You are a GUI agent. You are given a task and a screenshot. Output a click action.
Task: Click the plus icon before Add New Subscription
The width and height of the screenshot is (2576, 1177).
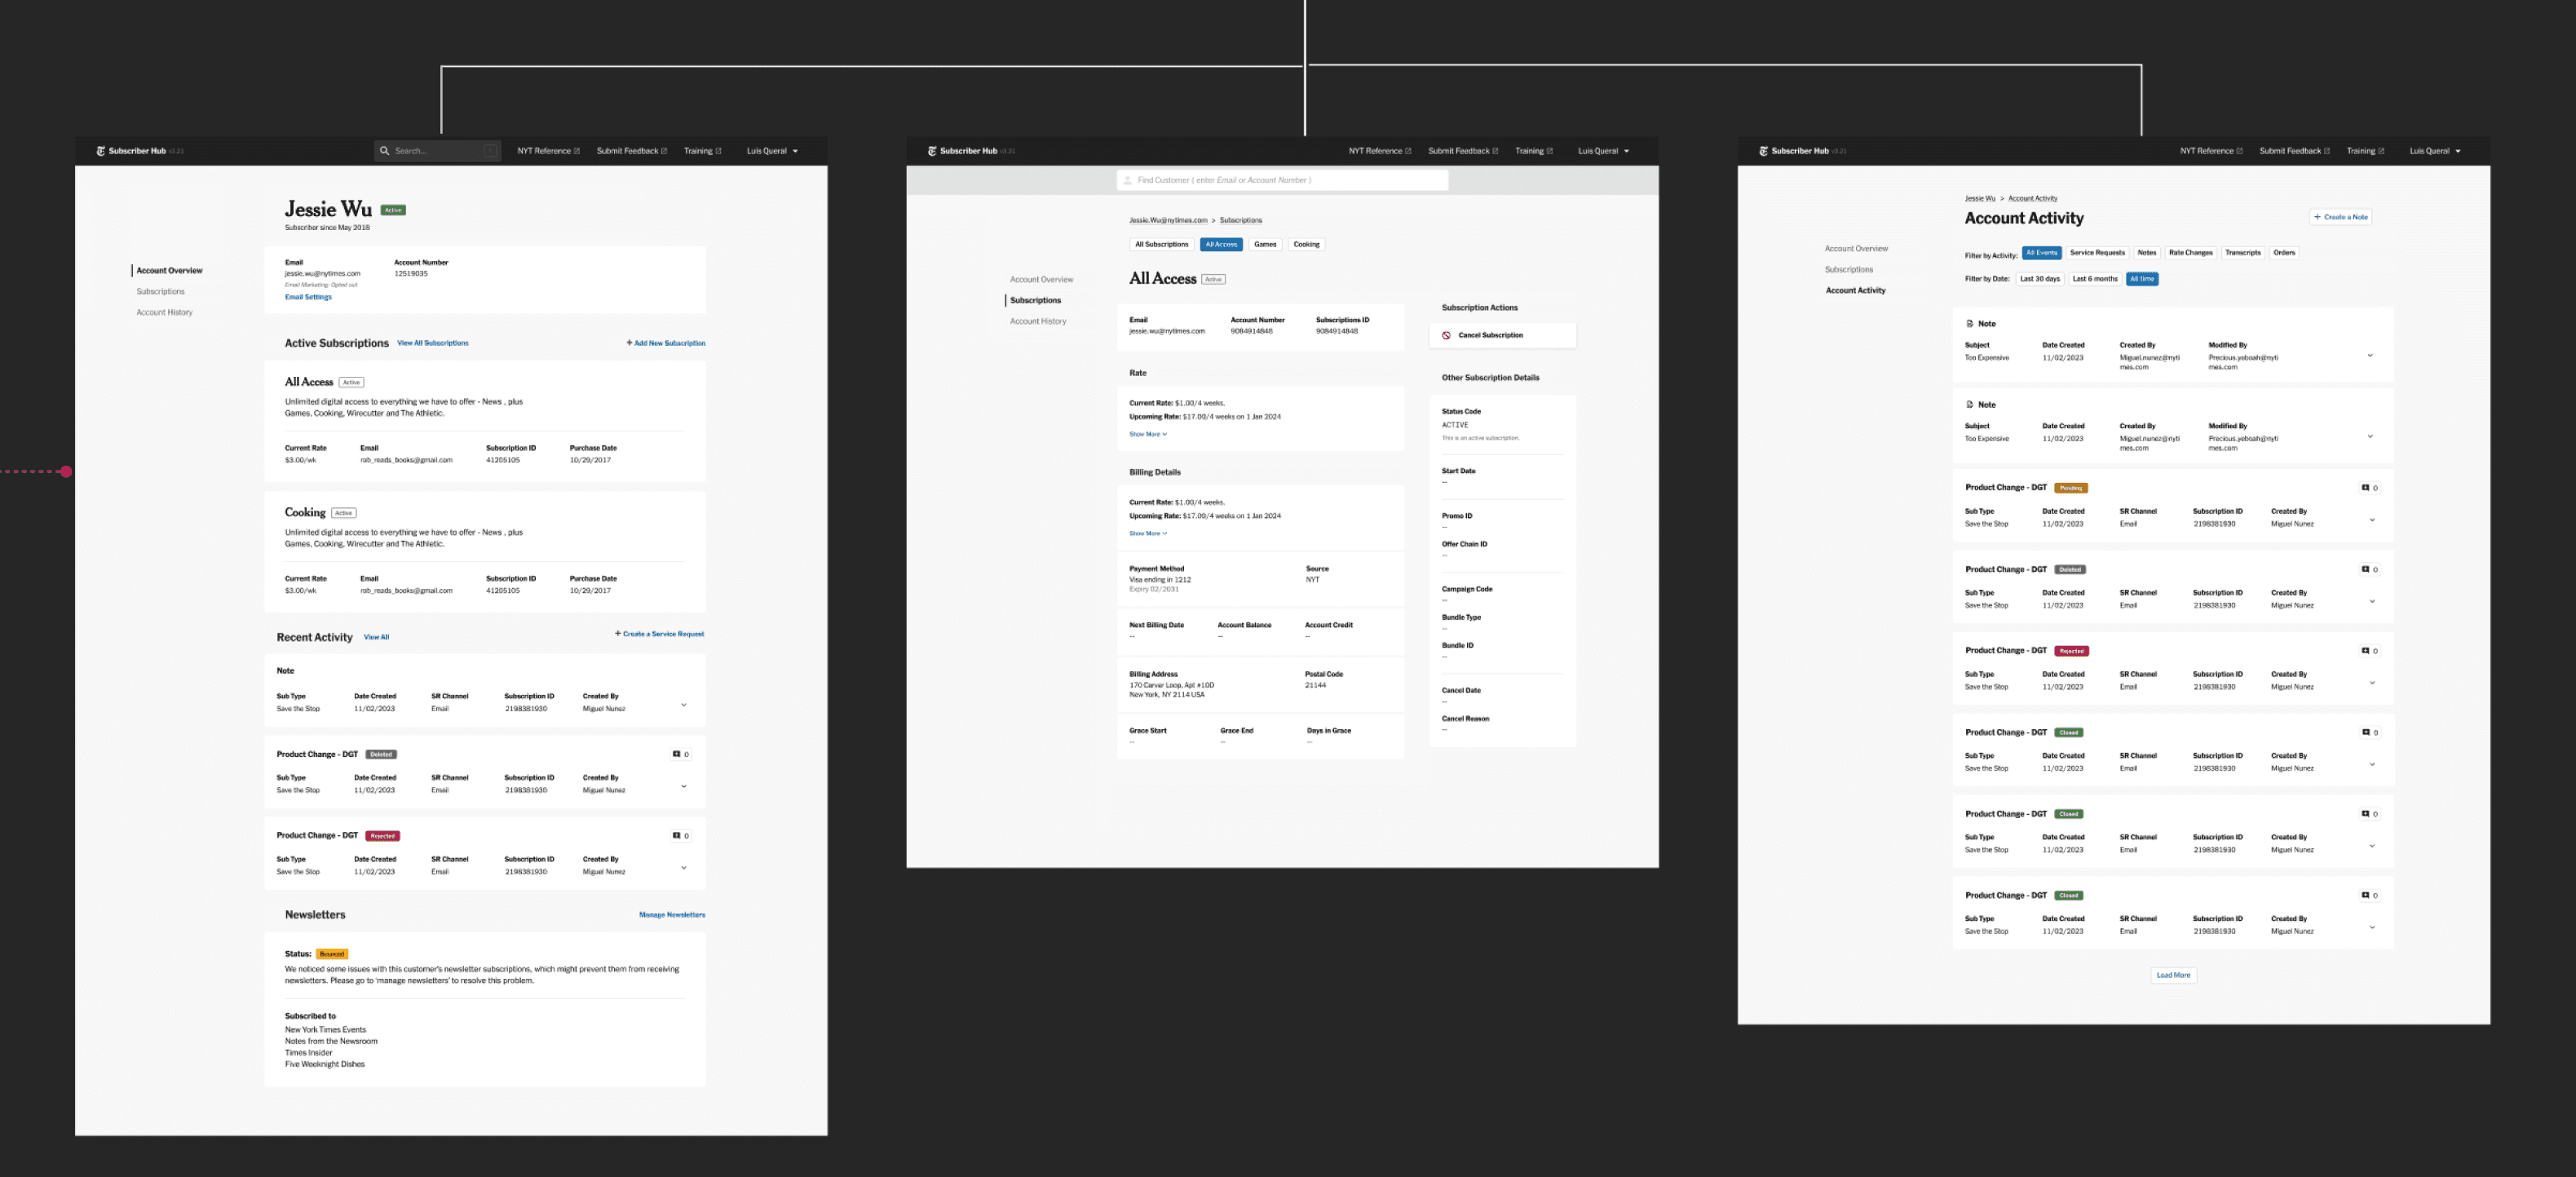(x=629, y=343)
